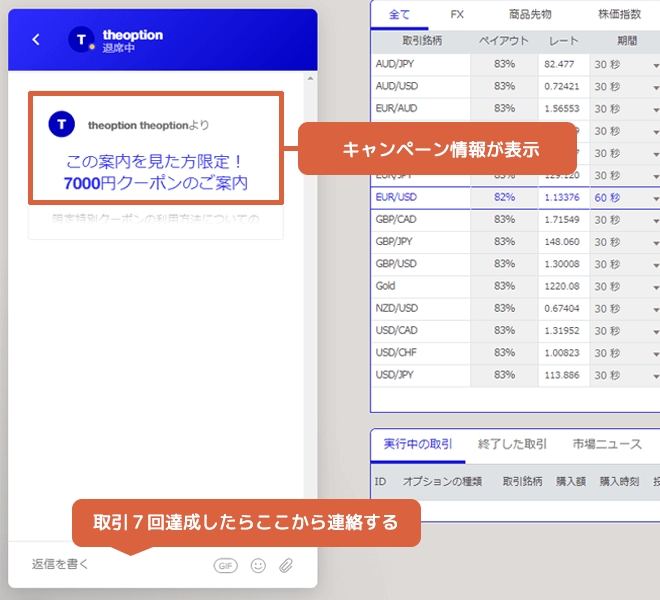Click the rate 82.477 cell
The image size is (660, 600).
pyautogui.click(x=564, y=64)
